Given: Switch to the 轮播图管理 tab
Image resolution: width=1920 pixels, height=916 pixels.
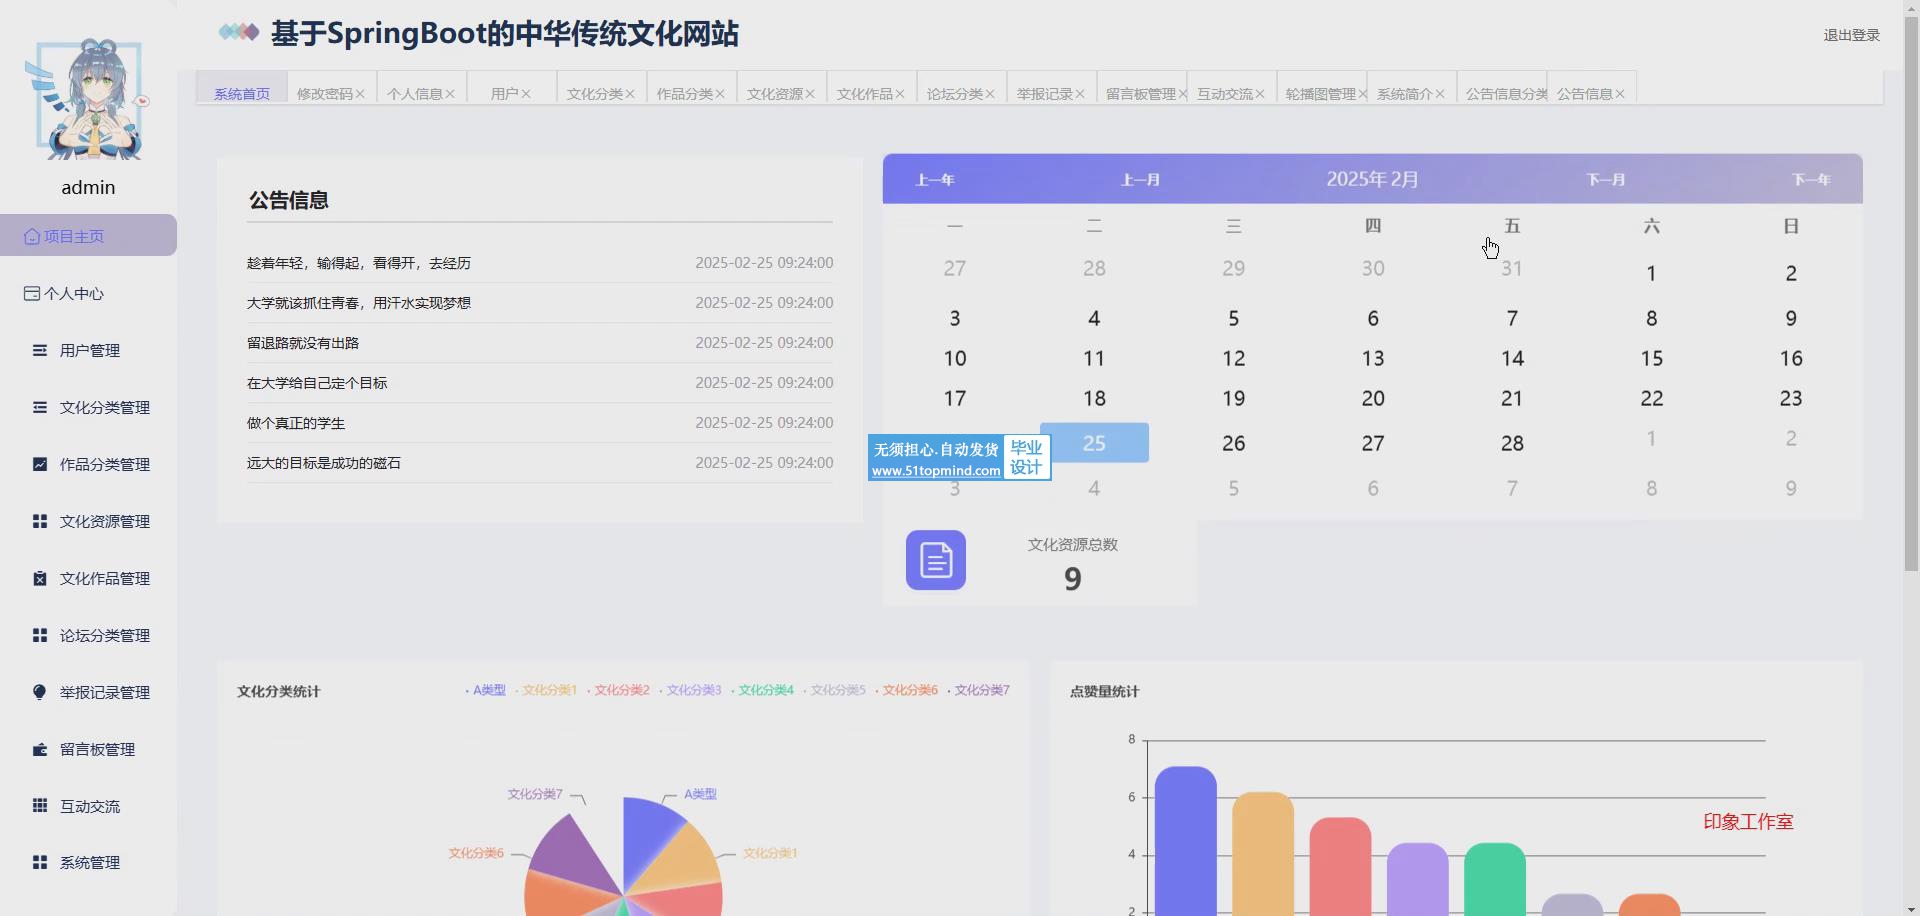Looking at the screenshot, I should (1319, 94).
